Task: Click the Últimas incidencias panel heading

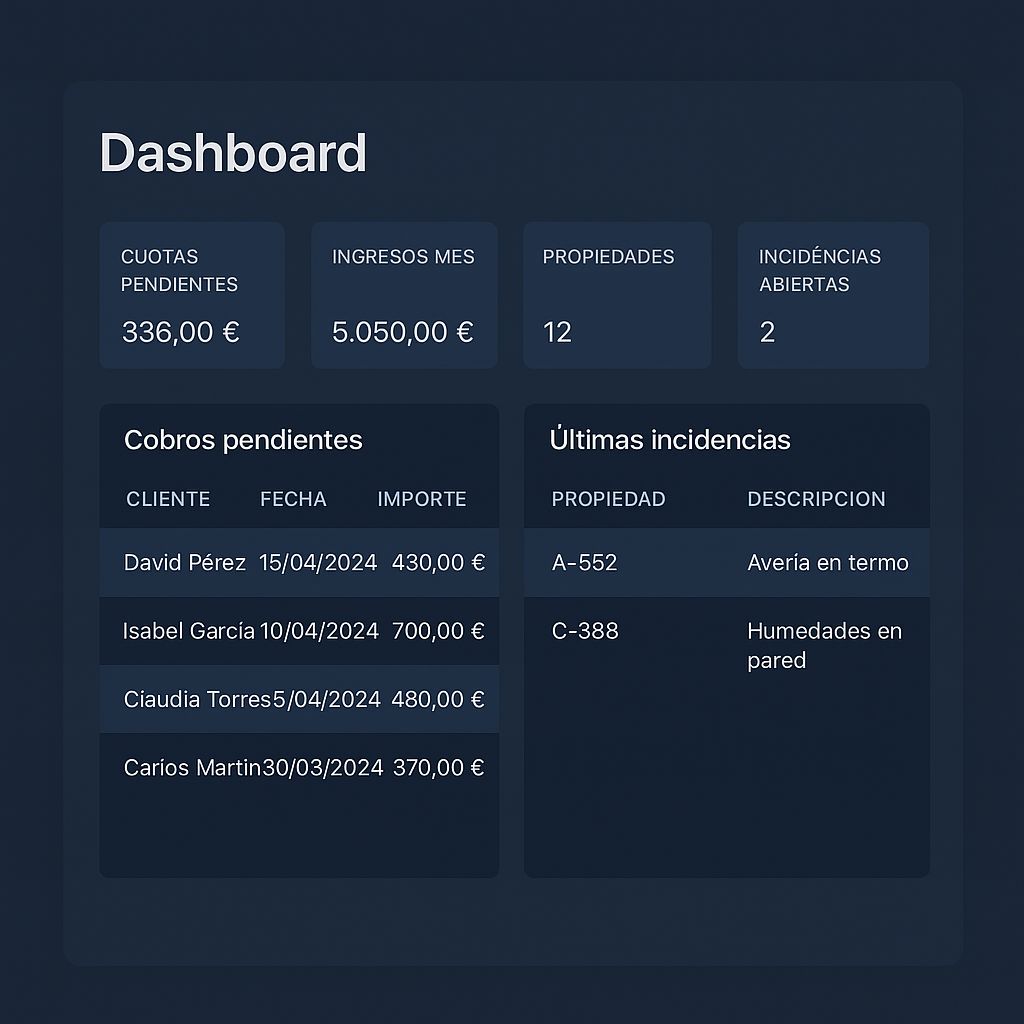Action: (670, 440)
